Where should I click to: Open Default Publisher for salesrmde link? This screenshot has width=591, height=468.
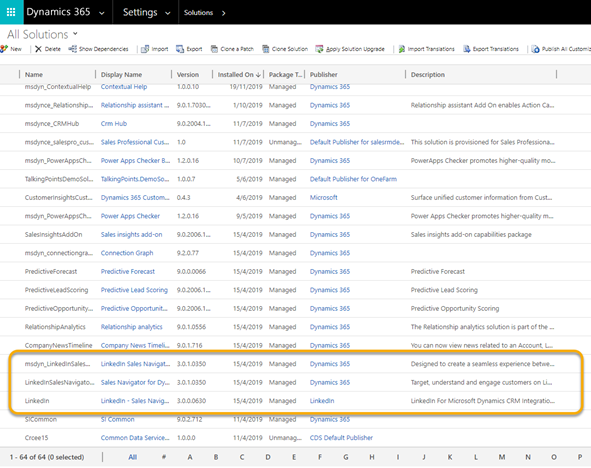(357, 142)
